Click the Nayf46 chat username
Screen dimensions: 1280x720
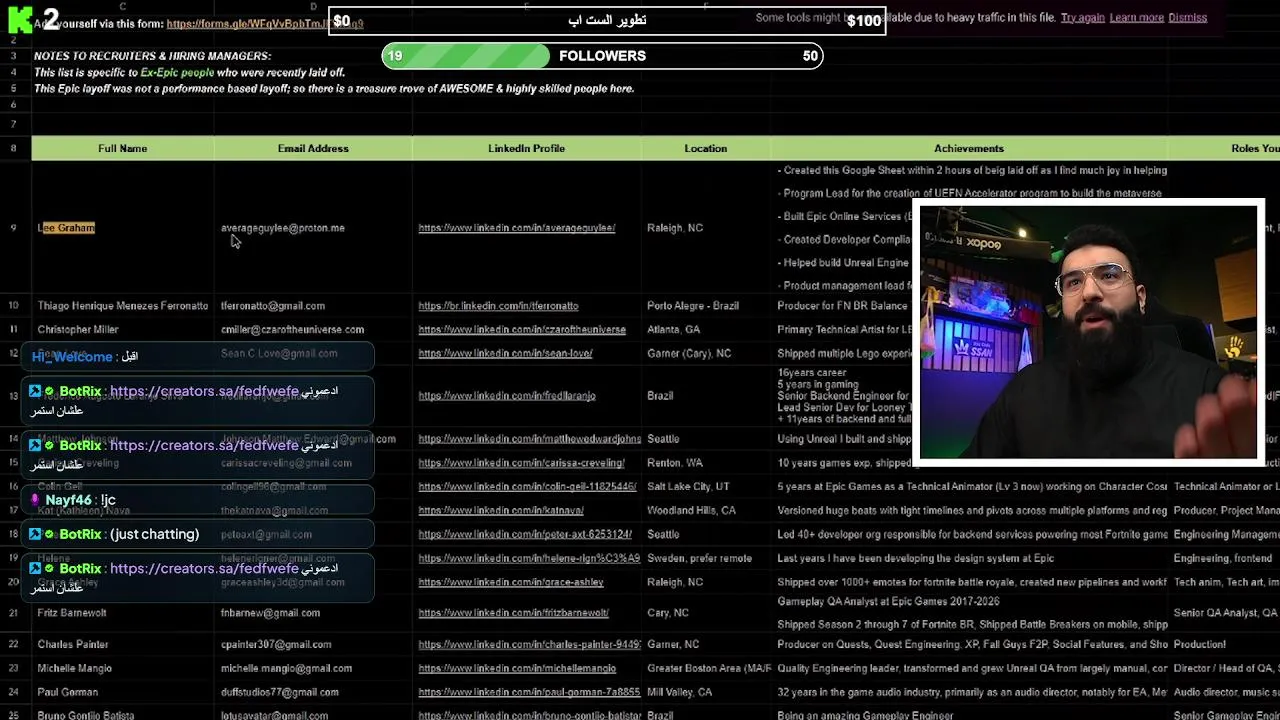pyautogui.click(x=68, y=500)
